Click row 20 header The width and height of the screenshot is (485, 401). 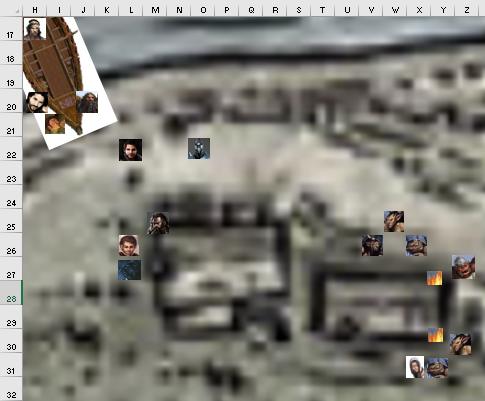pos(11,101)
